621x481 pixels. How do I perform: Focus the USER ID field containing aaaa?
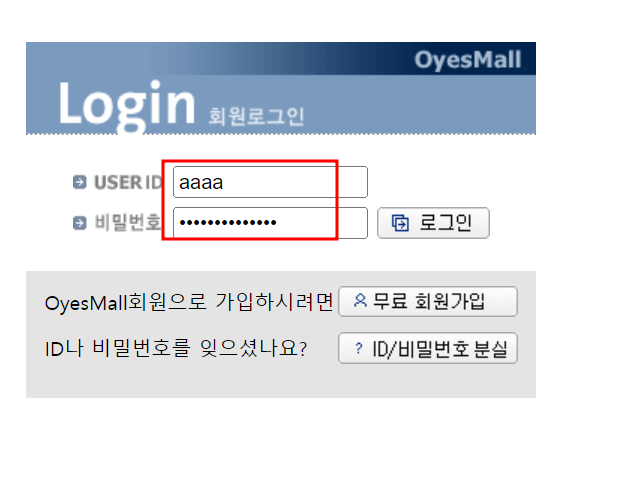tap(270, 182)
